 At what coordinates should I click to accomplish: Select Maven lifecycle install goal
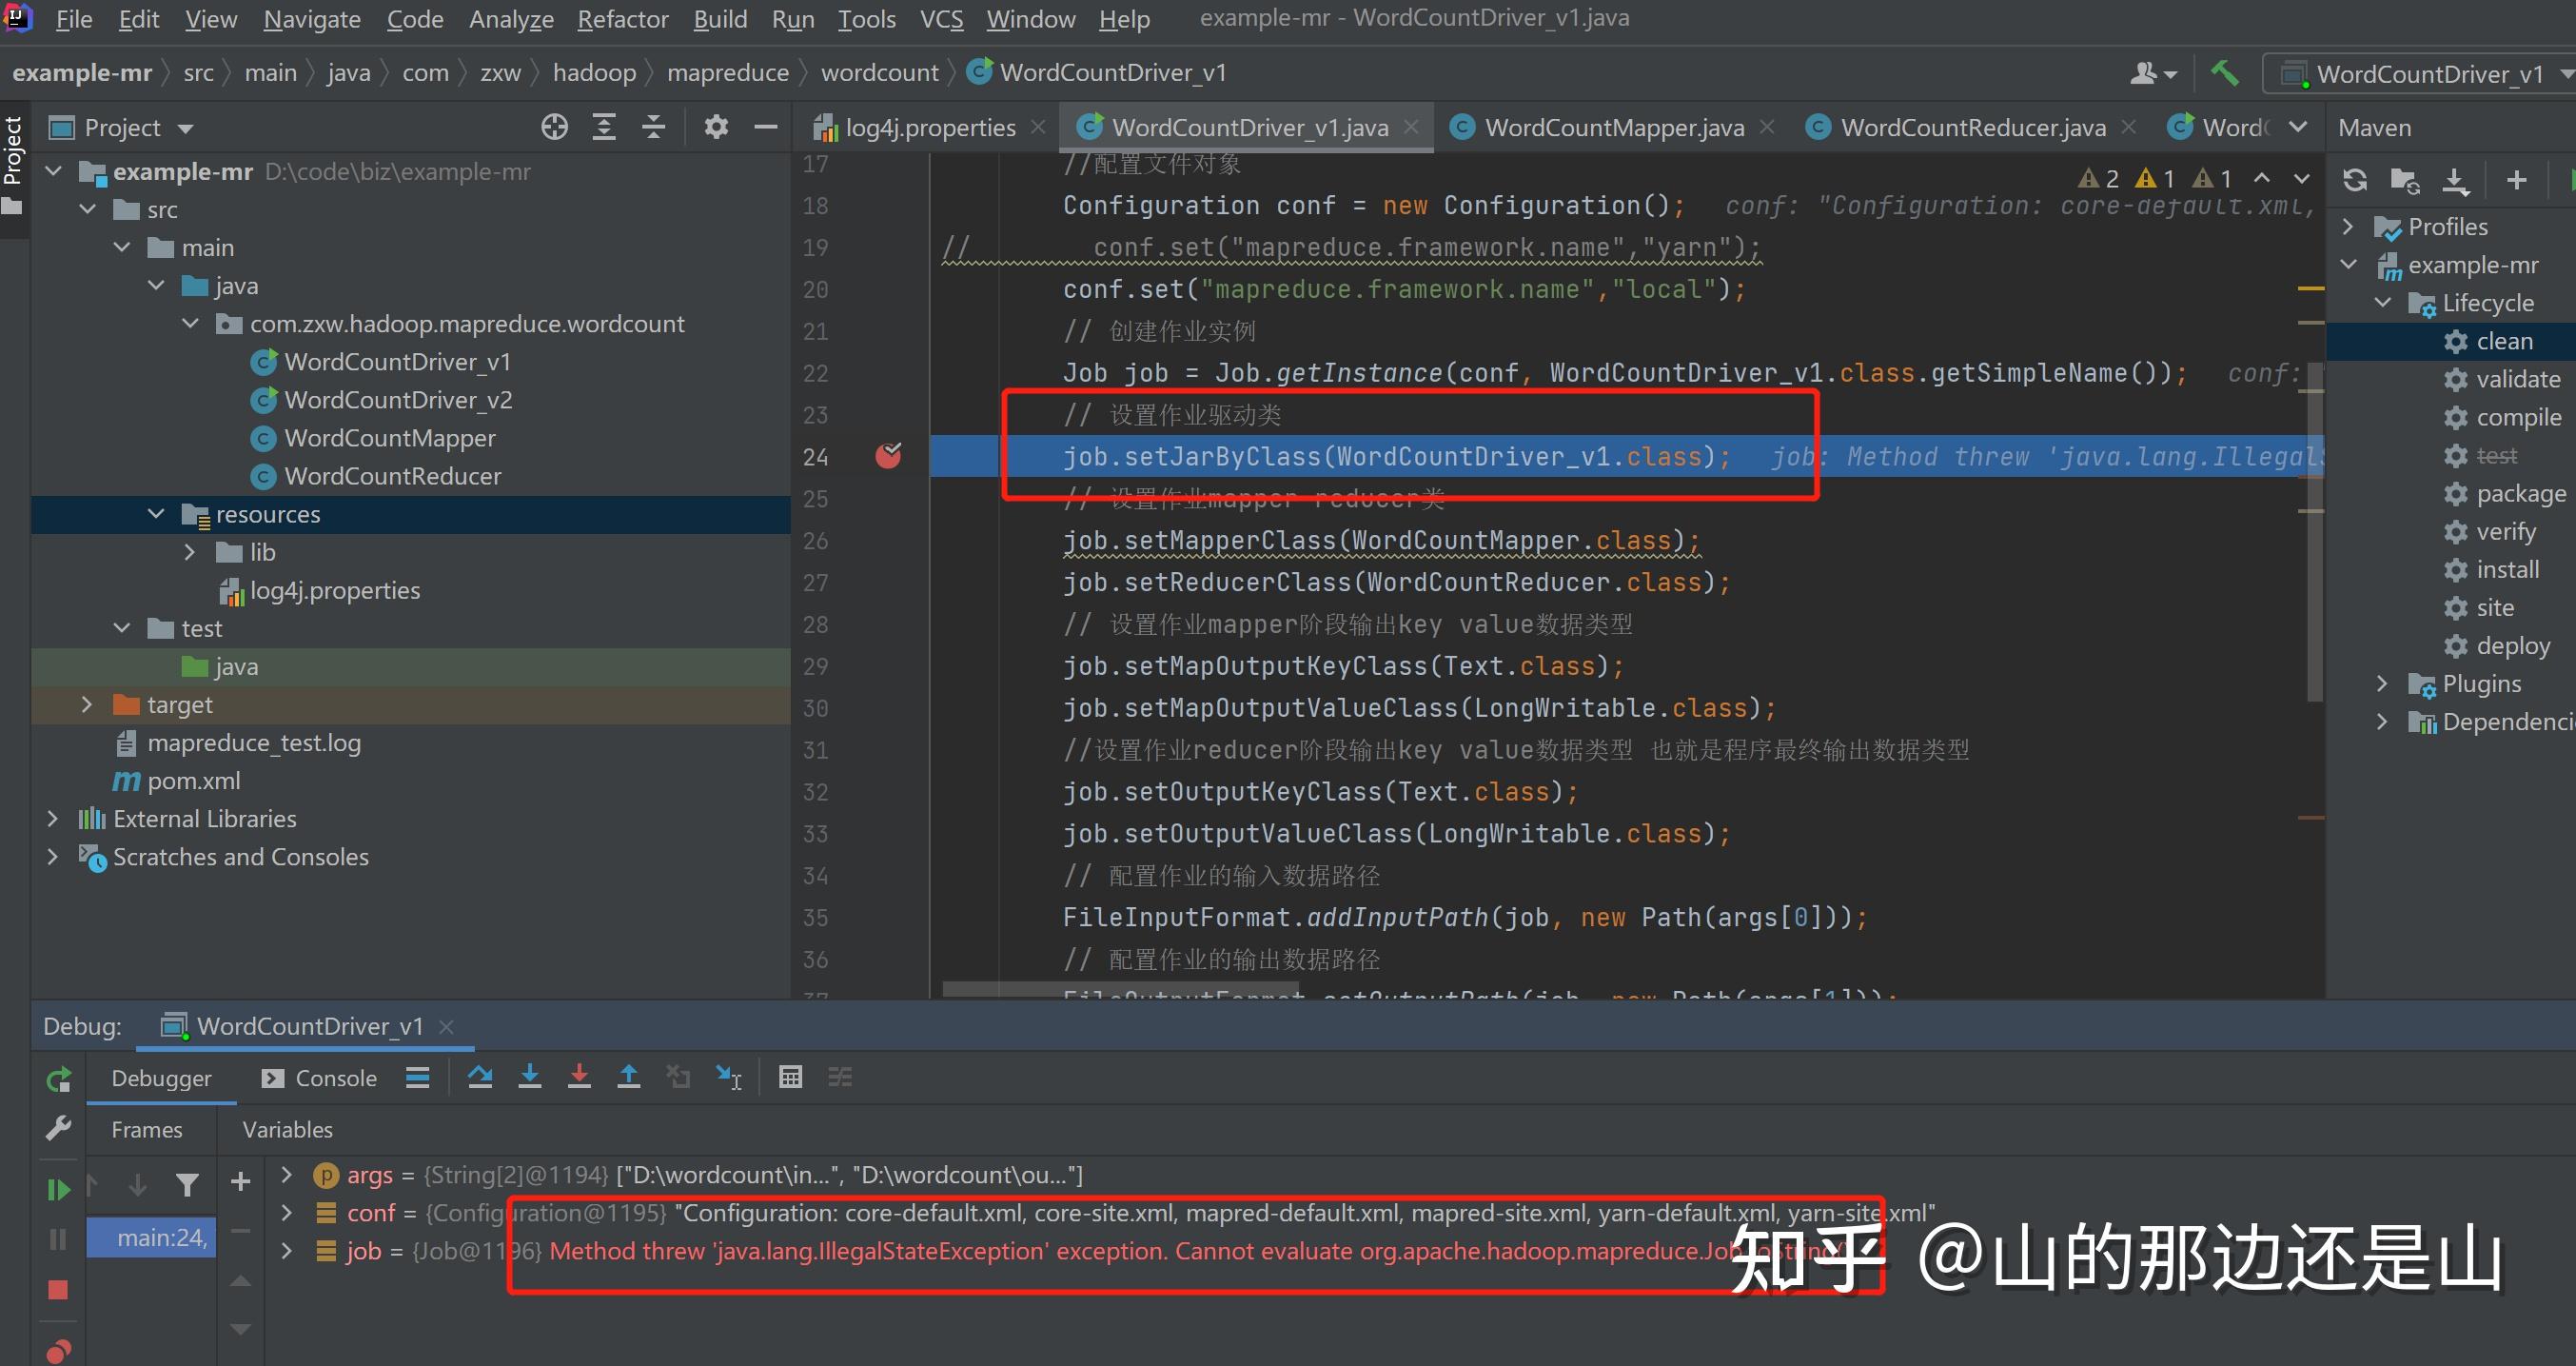click(2507, 570)
